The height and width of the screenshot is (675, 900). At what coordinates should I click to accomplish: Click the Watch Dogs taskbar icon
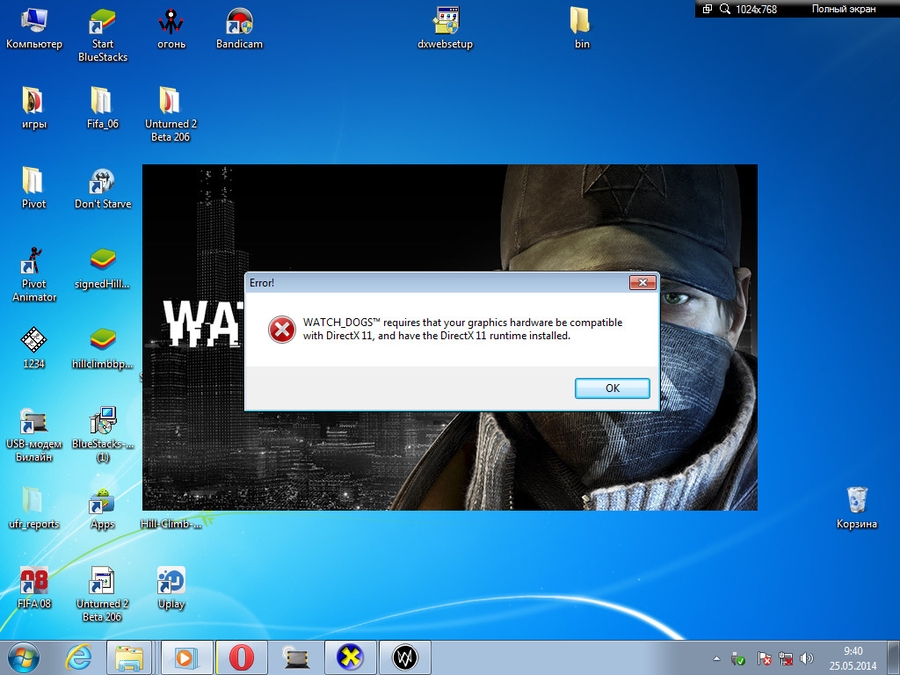pos(405,657)
